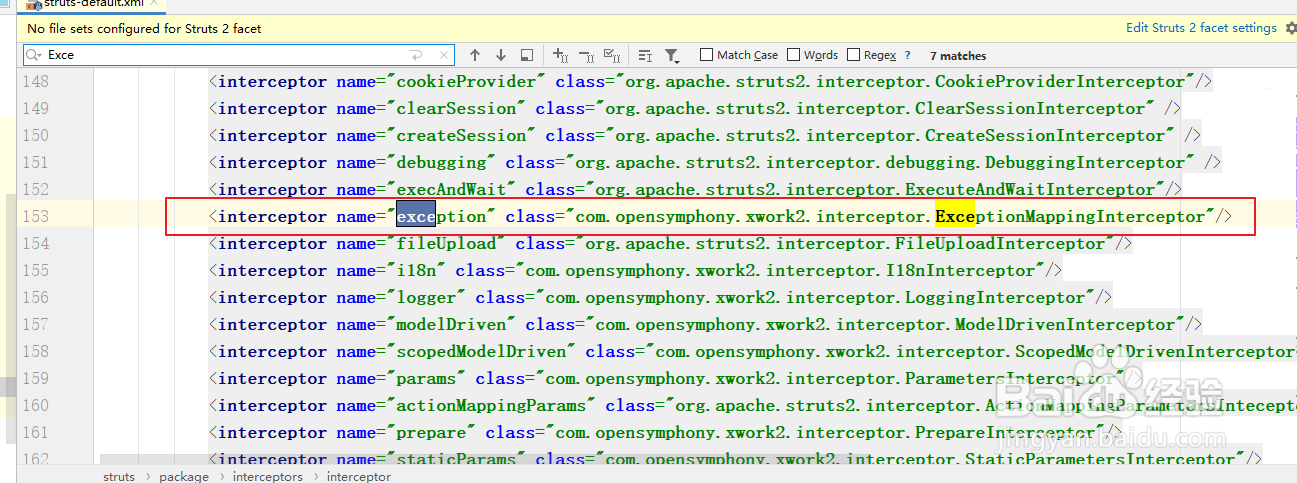
Task: Click the '7 matches' count label
Action: pyautogui.click(x=958, y=56)
